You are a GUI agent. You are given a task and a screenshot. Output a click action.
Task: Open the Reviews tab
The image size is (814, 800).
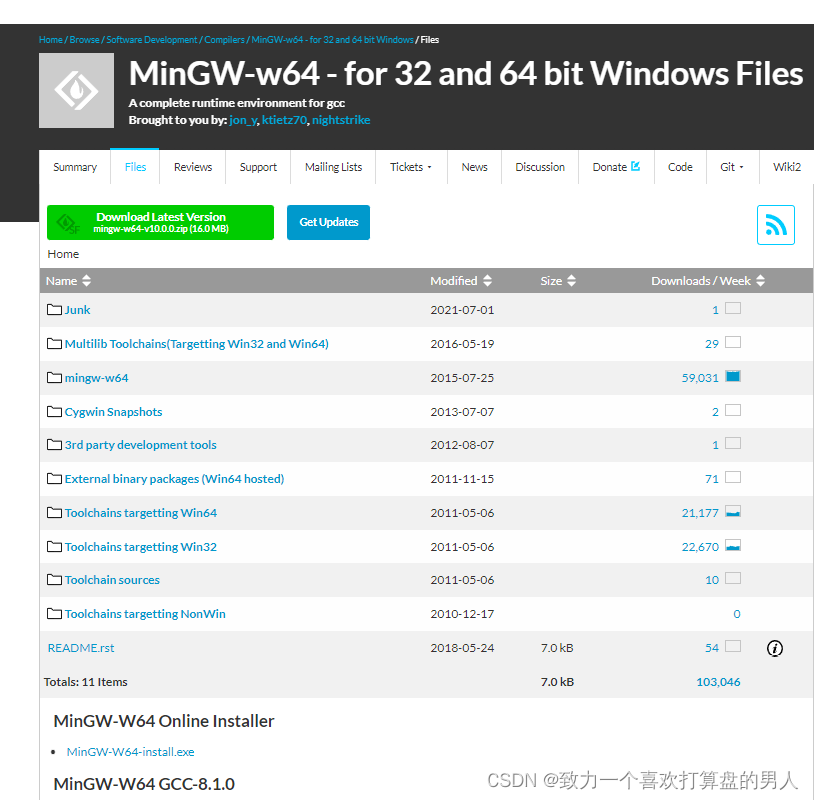click(192, 167)
